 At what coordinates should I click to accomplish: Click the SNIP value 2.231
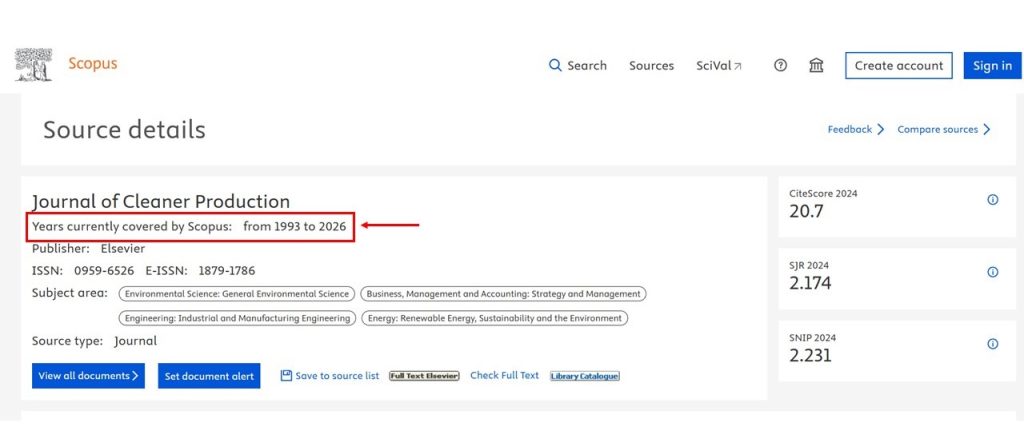point(810,355)
